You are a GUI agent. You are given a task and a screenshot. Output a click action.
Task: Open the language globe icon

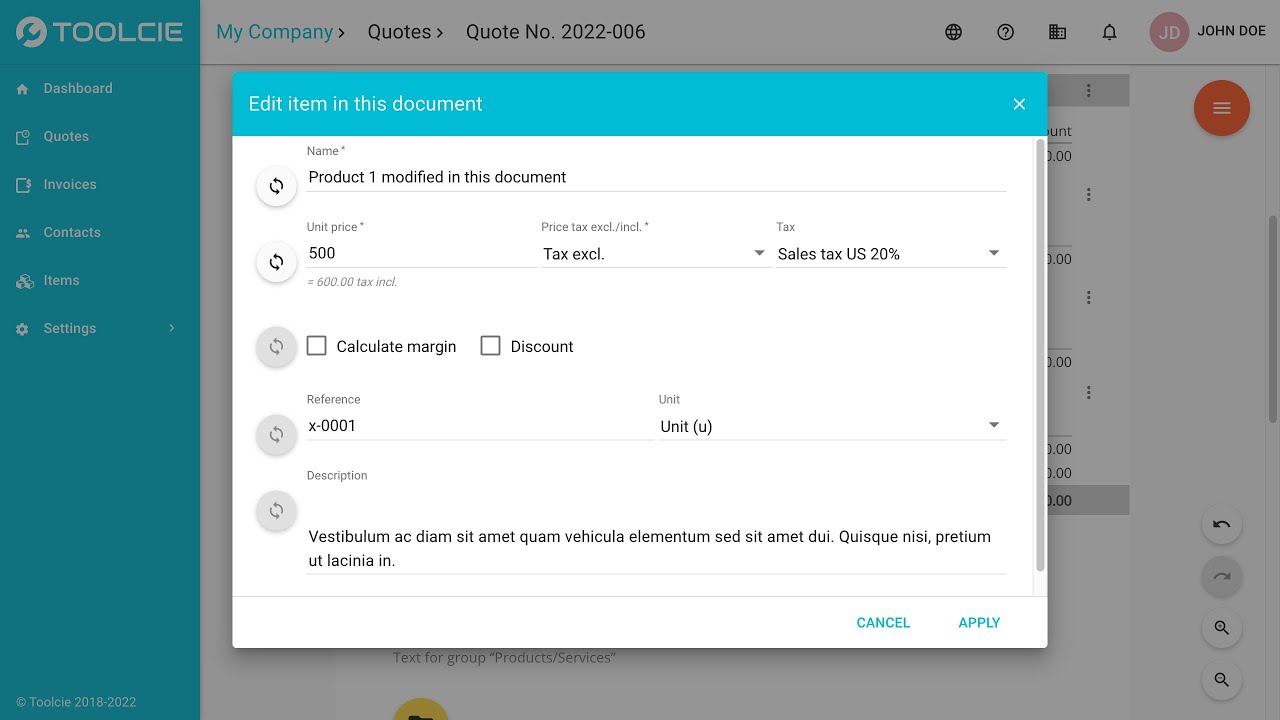coord(954,32)
